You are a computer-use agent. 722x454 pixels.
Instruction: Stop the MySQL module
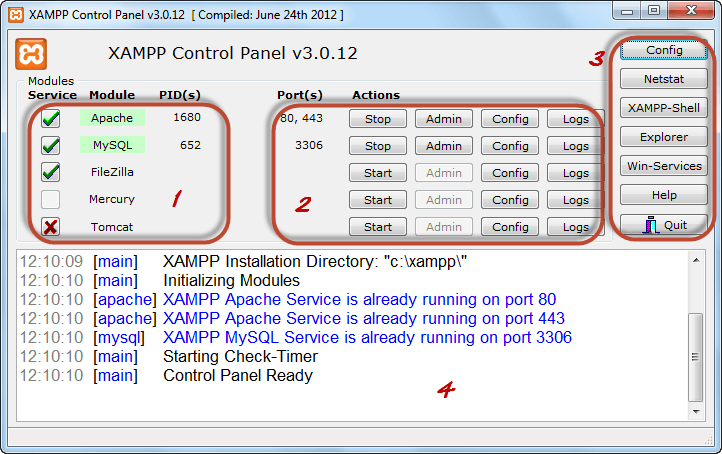(378, 146)
